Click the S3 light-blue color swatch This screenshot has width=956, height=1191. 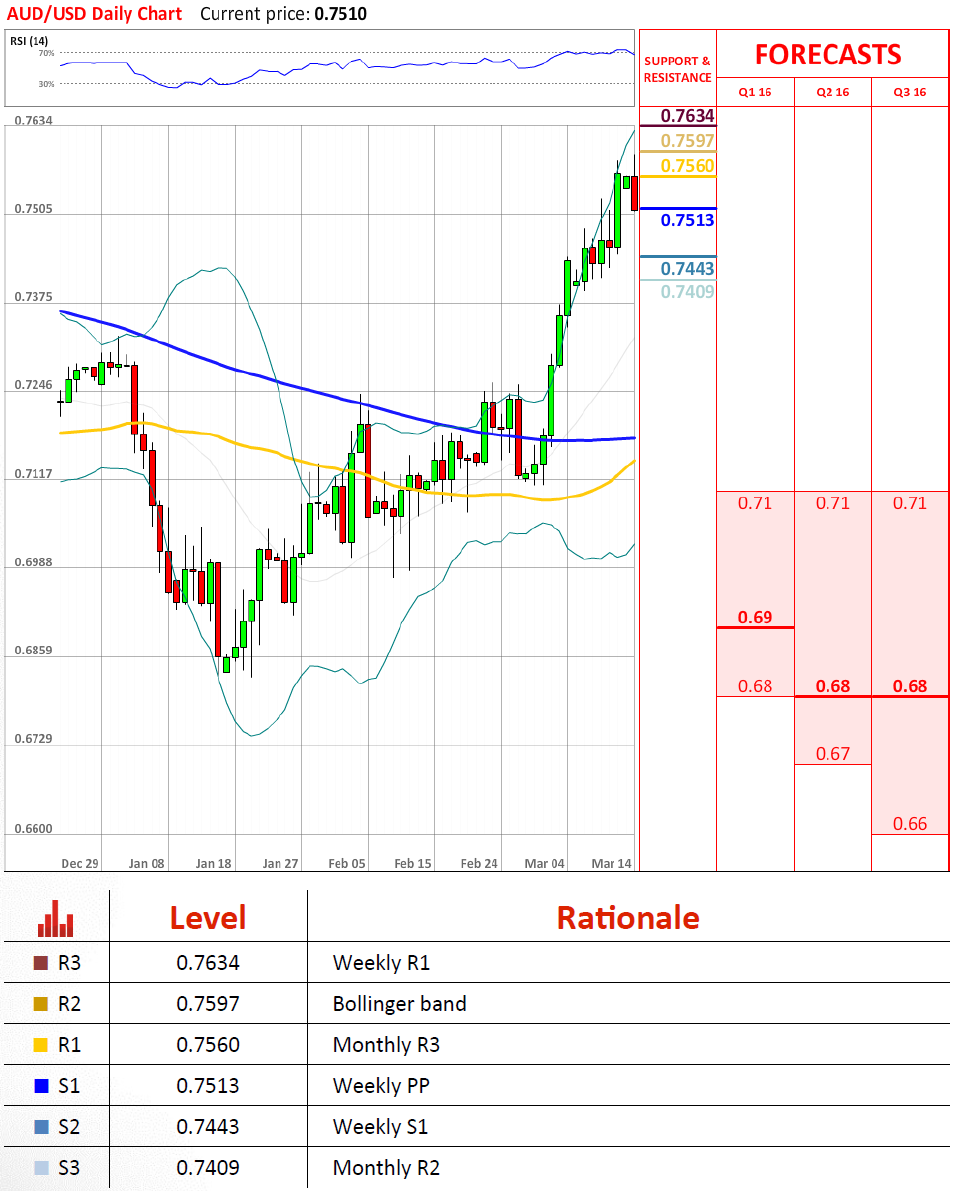(x=41, y=1167)
